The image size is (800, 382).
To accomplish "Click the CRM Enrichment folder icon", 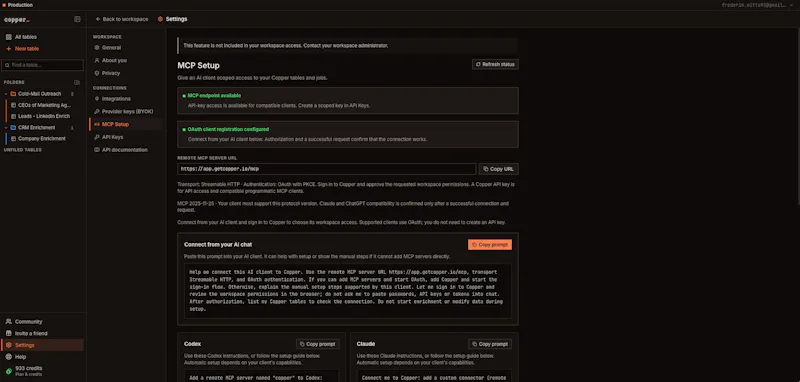I will [x=13, y=128].
